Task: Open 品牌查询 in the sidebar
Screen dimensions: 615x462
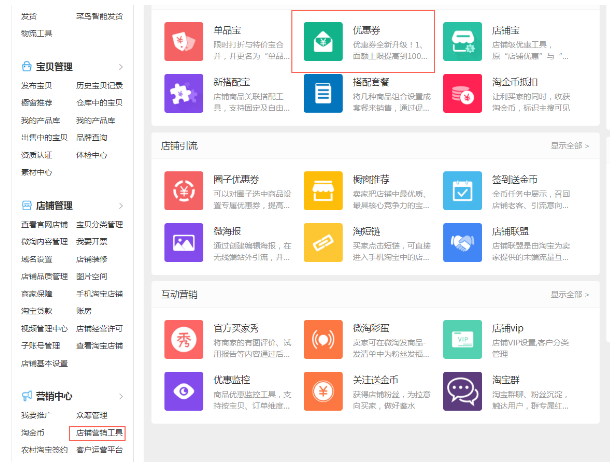Action: (92, 138)
